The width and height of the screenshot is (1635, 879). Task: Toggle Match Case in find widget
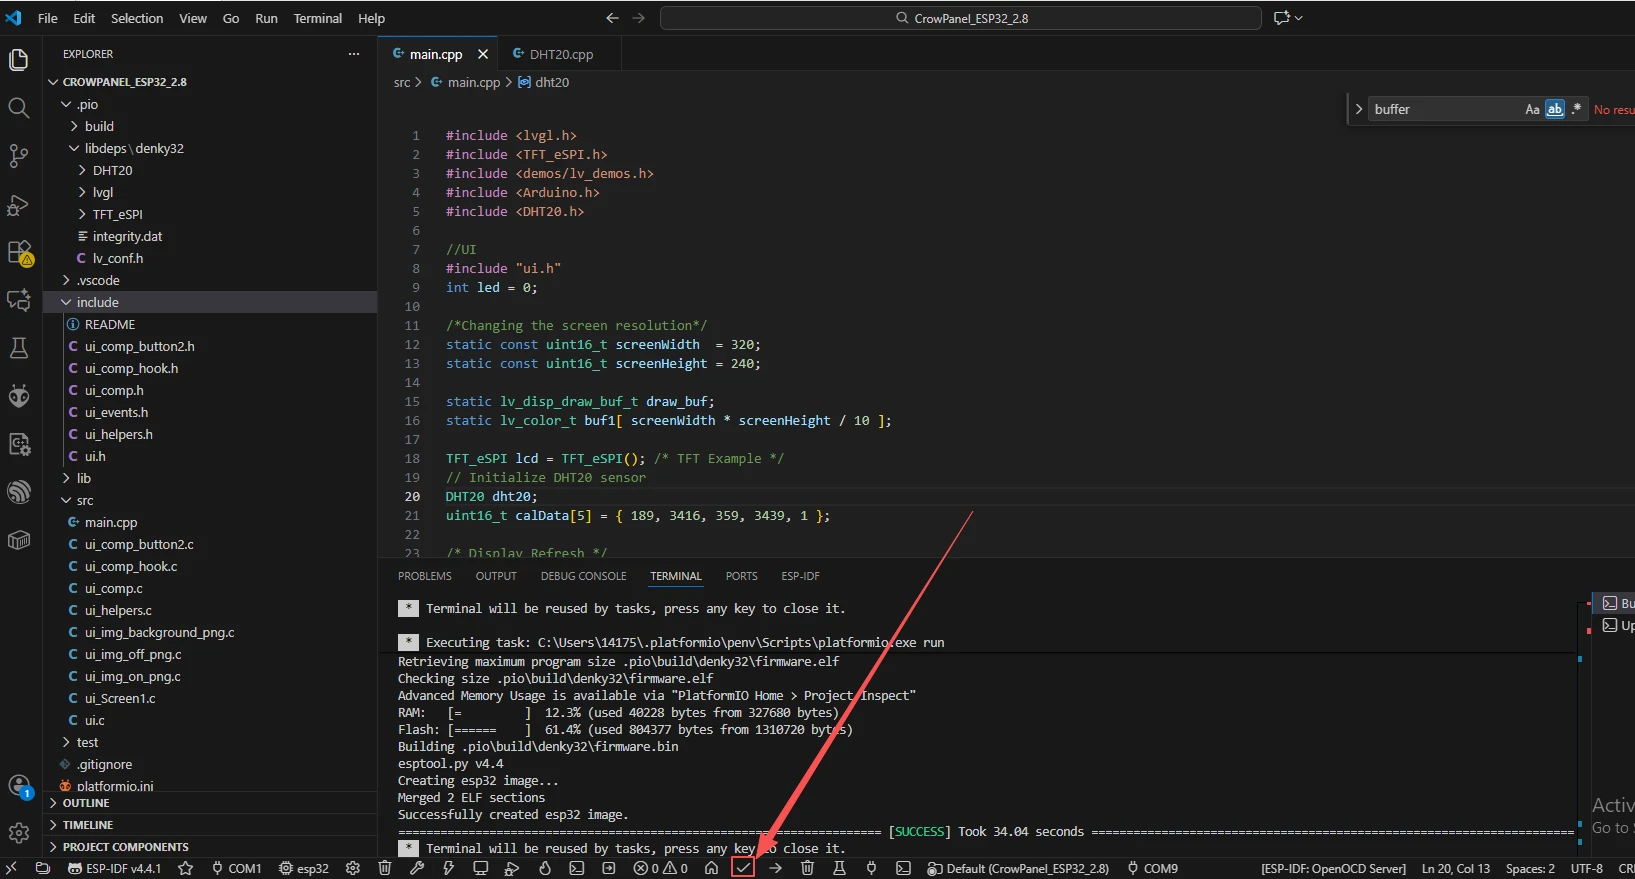coord(1532,109)
